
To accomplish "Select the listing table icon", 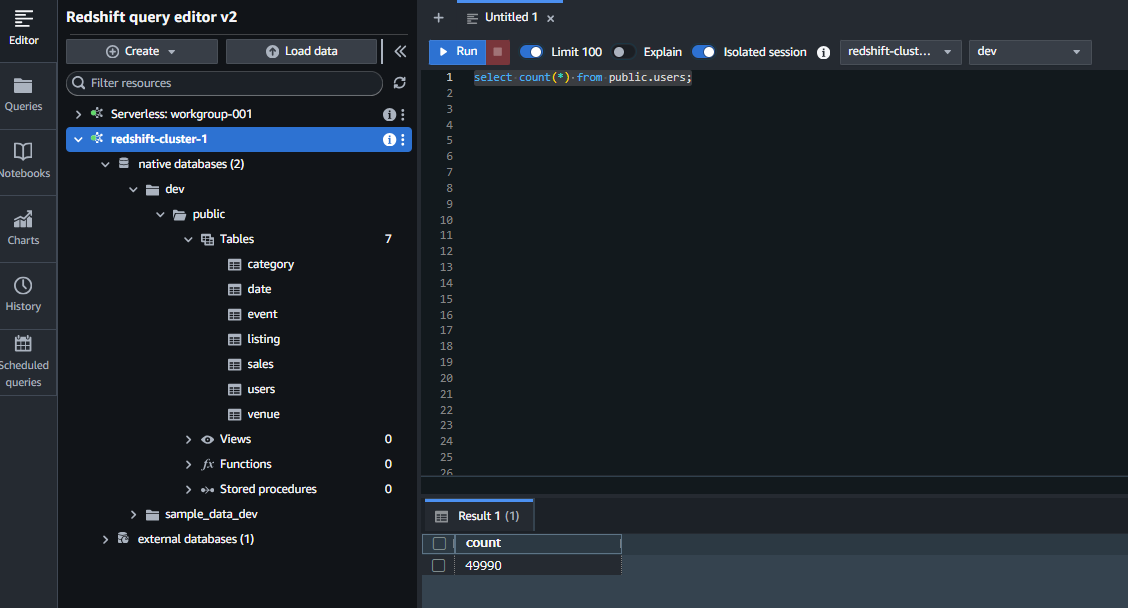I will (235, 340).
